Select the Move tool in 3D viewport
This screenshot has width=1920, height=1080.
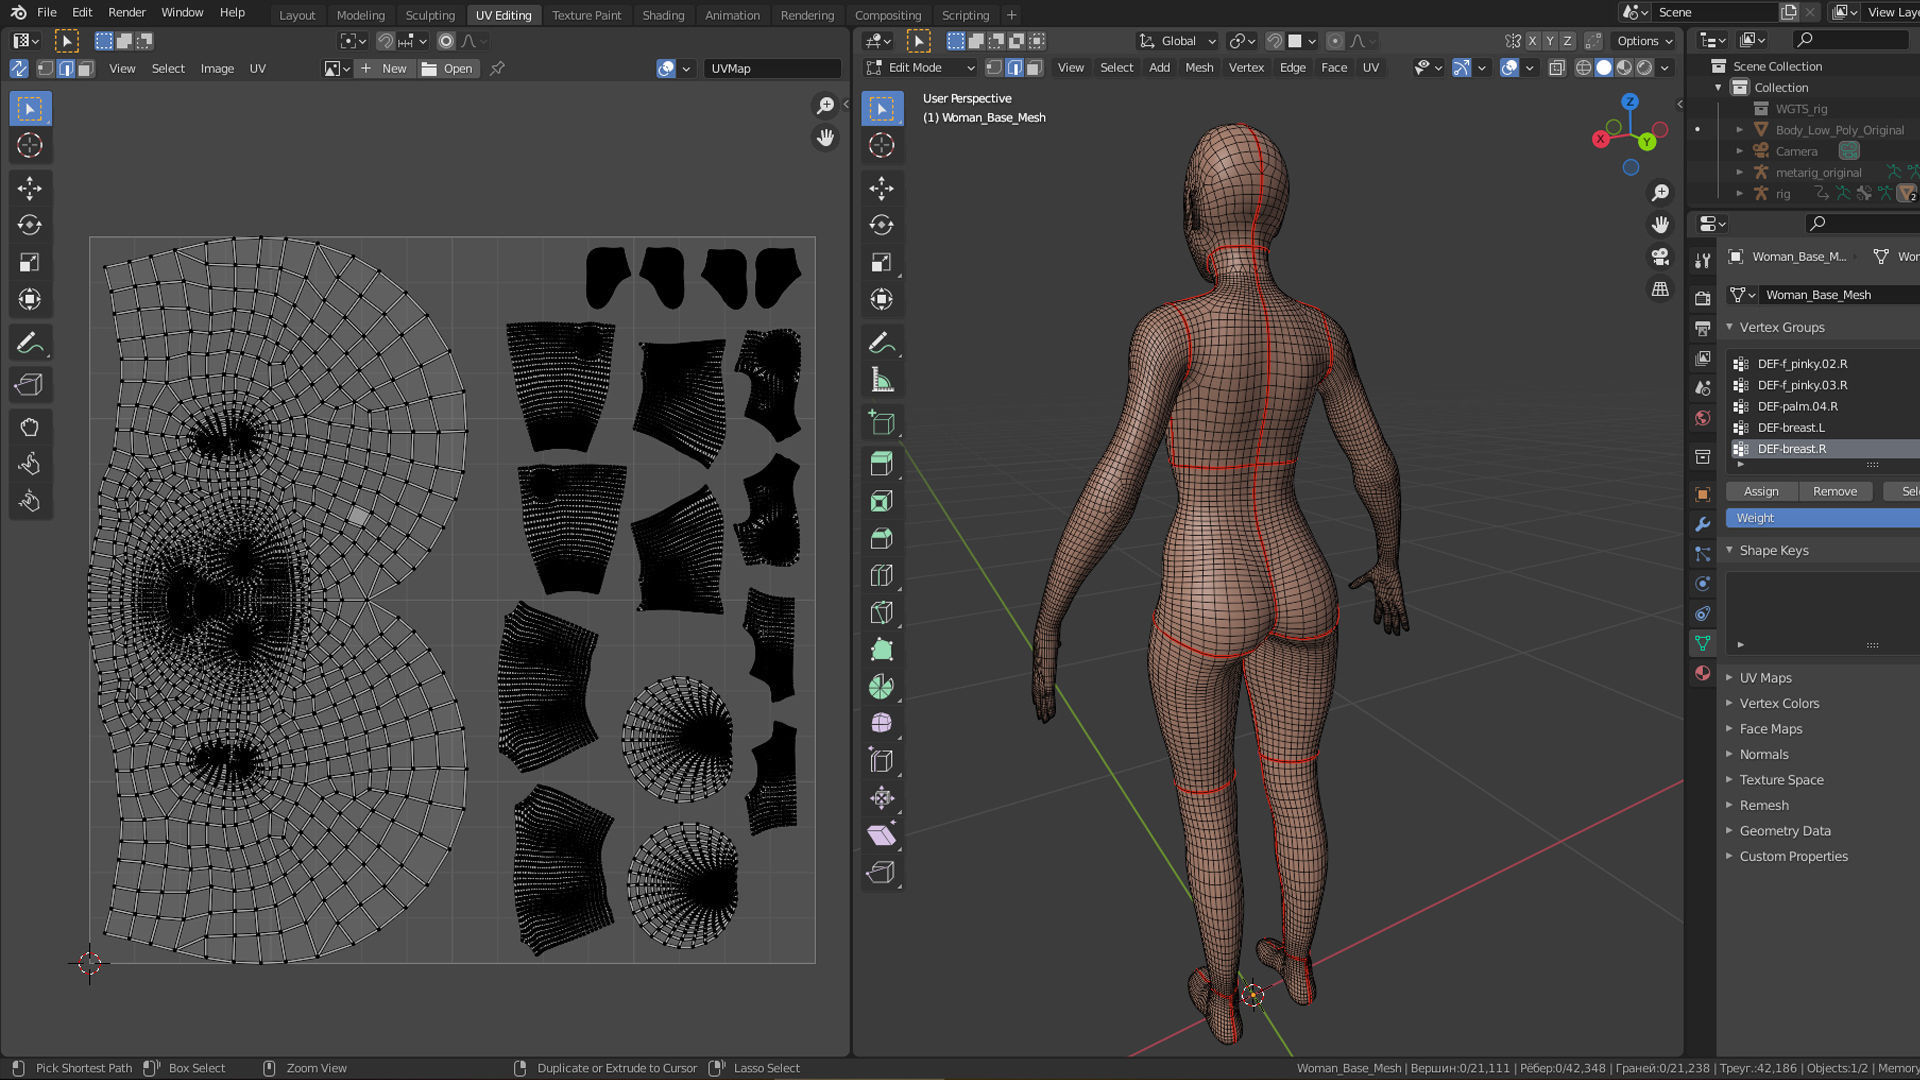click(x=882, y=188)
